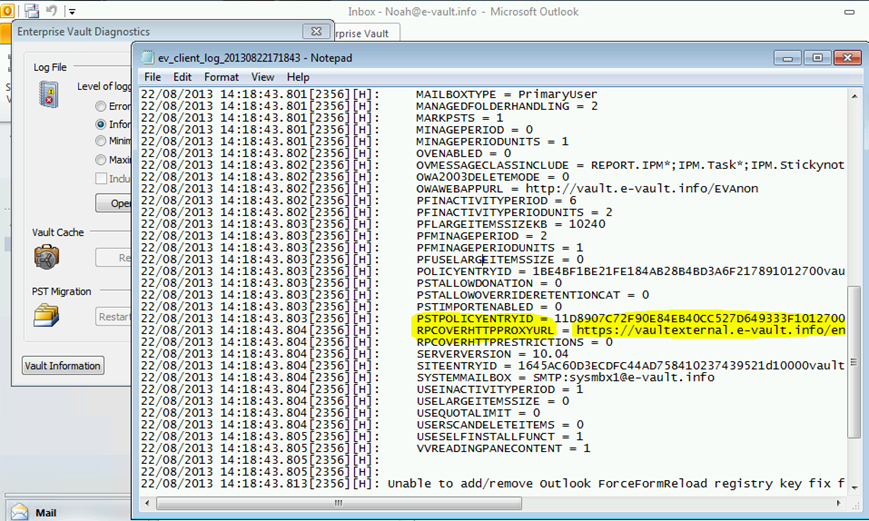Viewport: 869px width, 521px height.
Task: Click the SERVERVERSION = 10.04 line
Action: pos(493,354)
